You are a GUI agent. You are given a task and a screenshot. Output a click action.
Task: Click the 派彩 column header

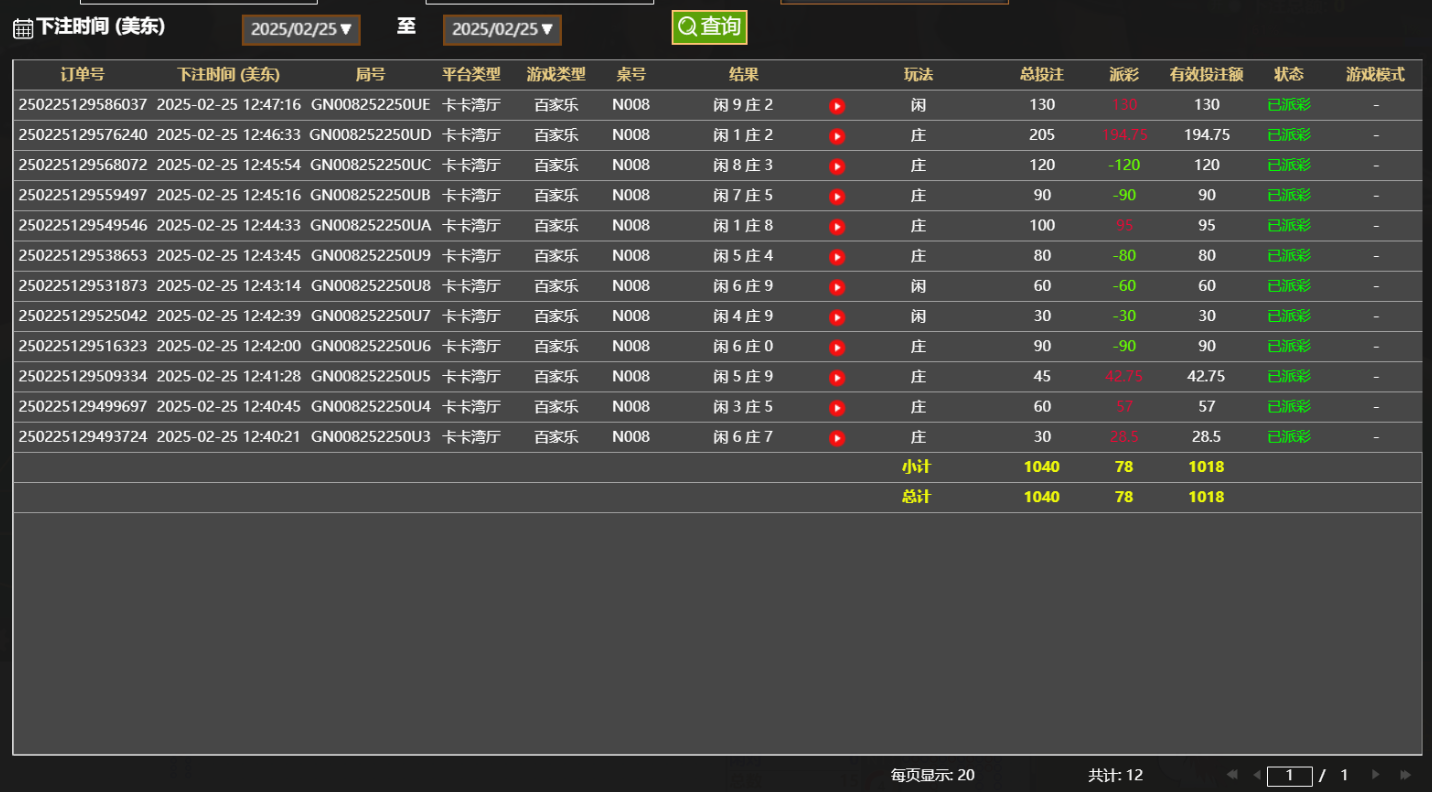coord(1124,75)
